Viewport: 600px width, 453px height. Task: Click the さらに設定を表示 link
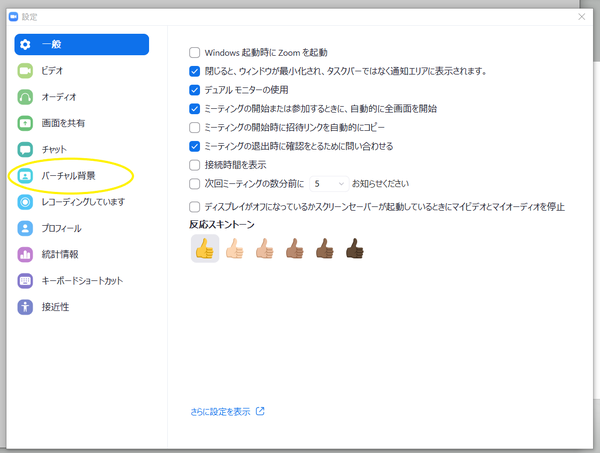220,412
